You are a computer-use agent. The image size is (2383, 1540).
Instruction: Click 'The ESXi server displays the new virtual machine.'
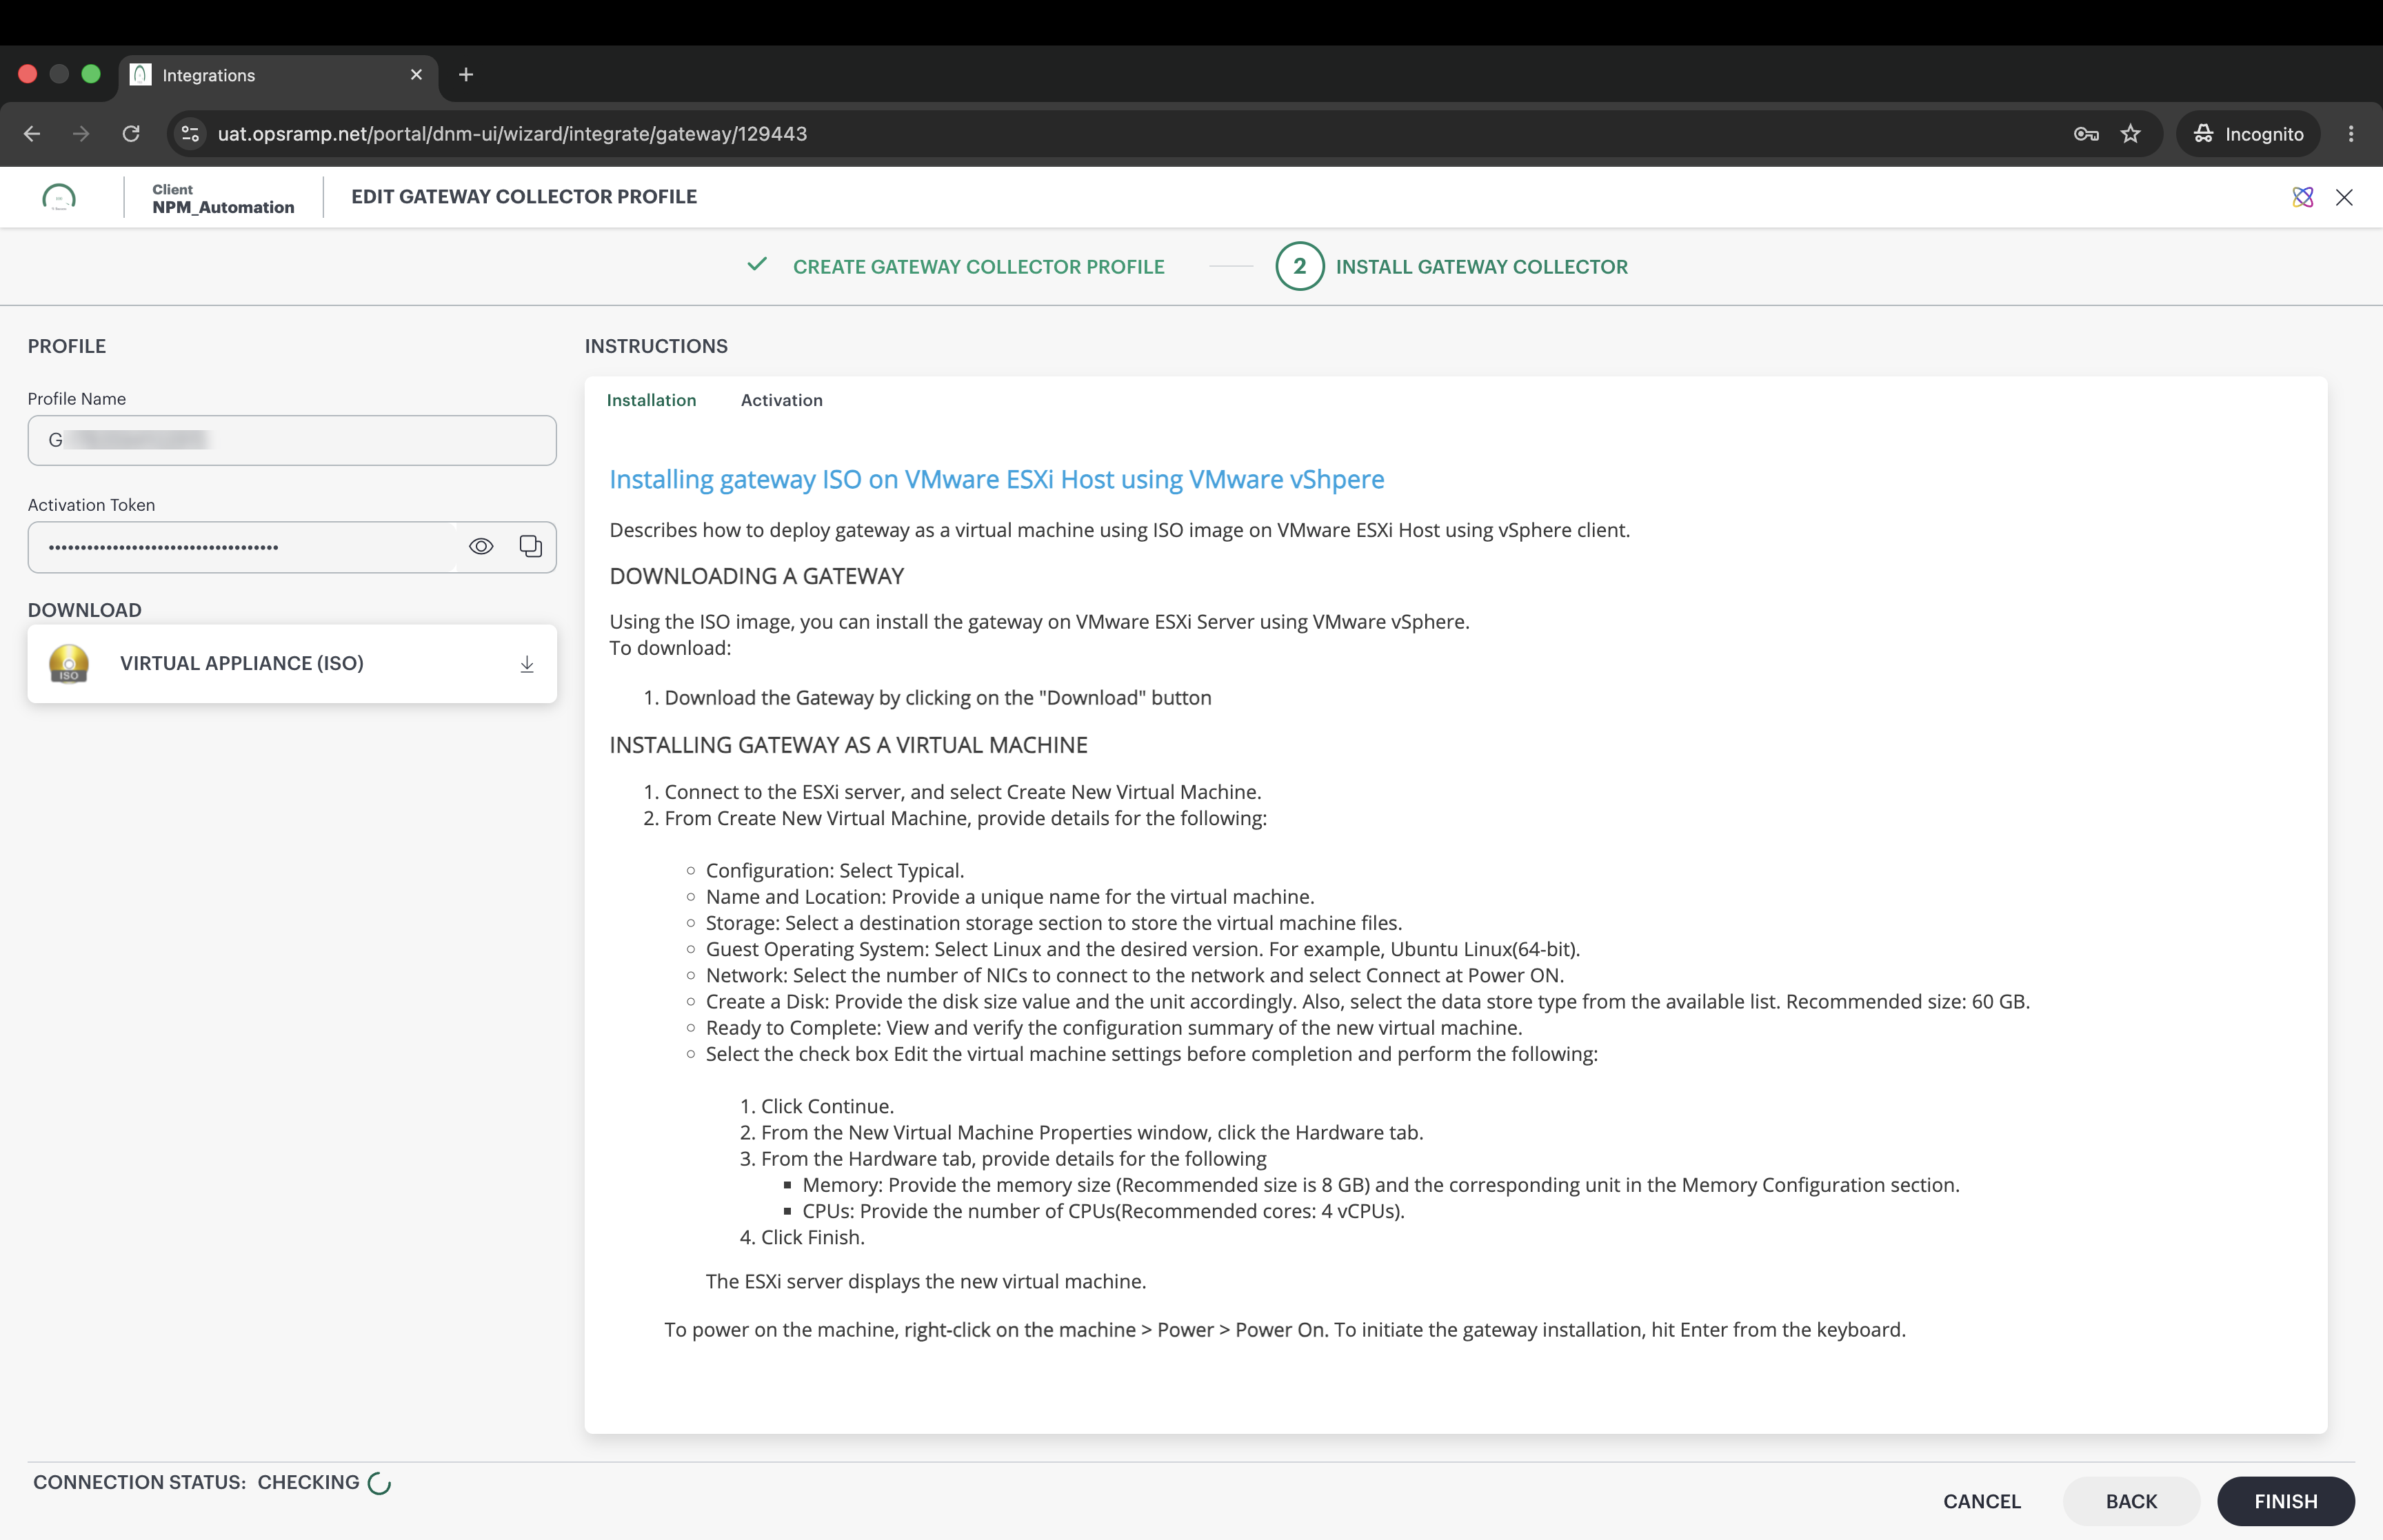925,1281
